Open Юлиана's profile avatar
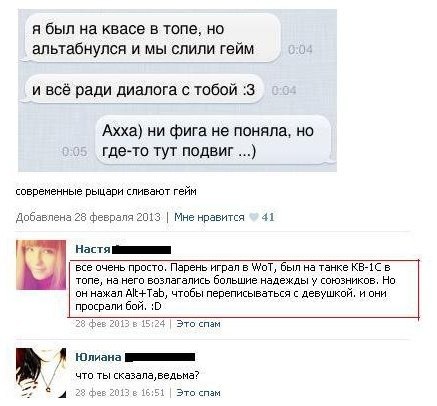 pyautogui.click(x=41, y=373)
